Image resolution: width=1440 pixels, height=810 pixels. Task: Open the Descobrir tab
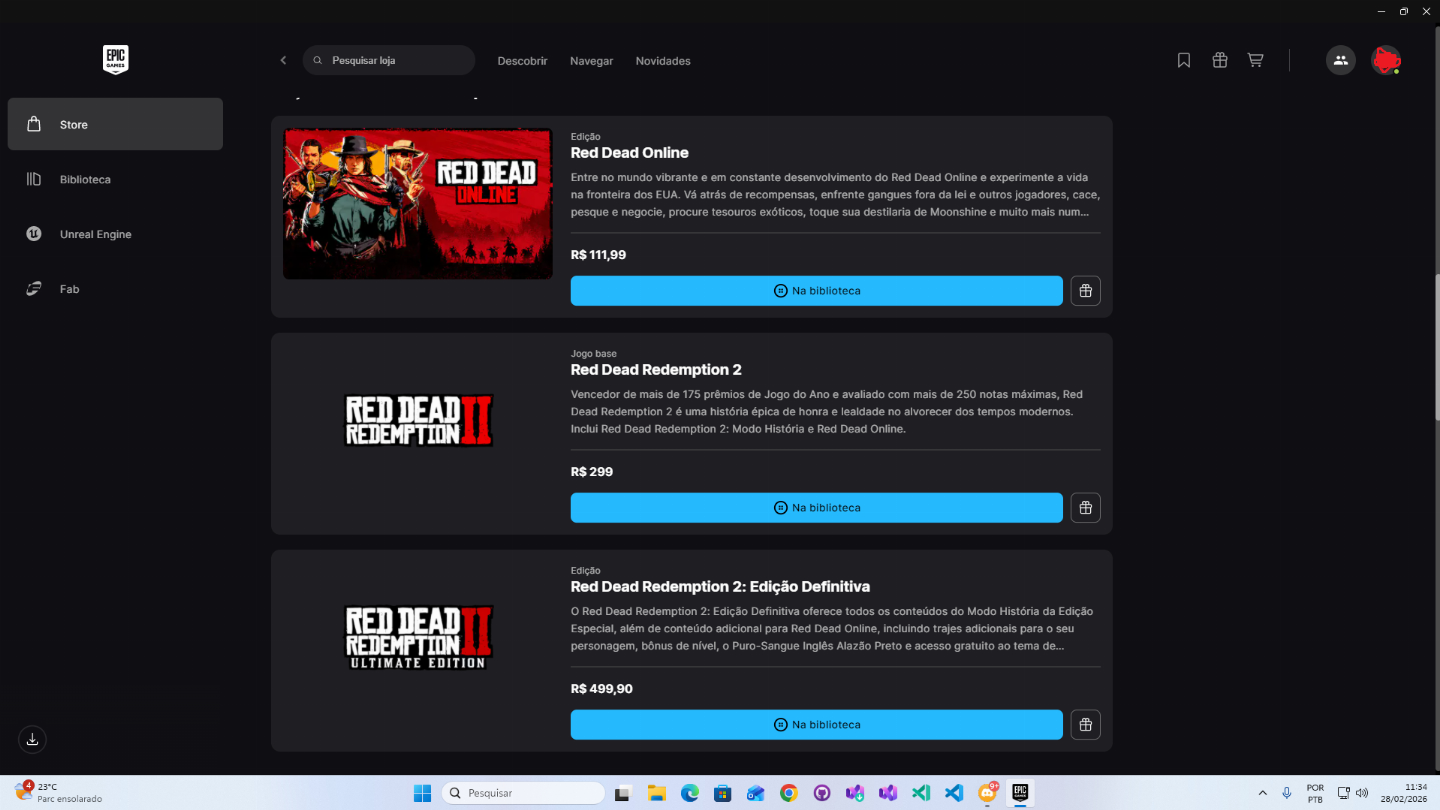click(x=522, y=61)
